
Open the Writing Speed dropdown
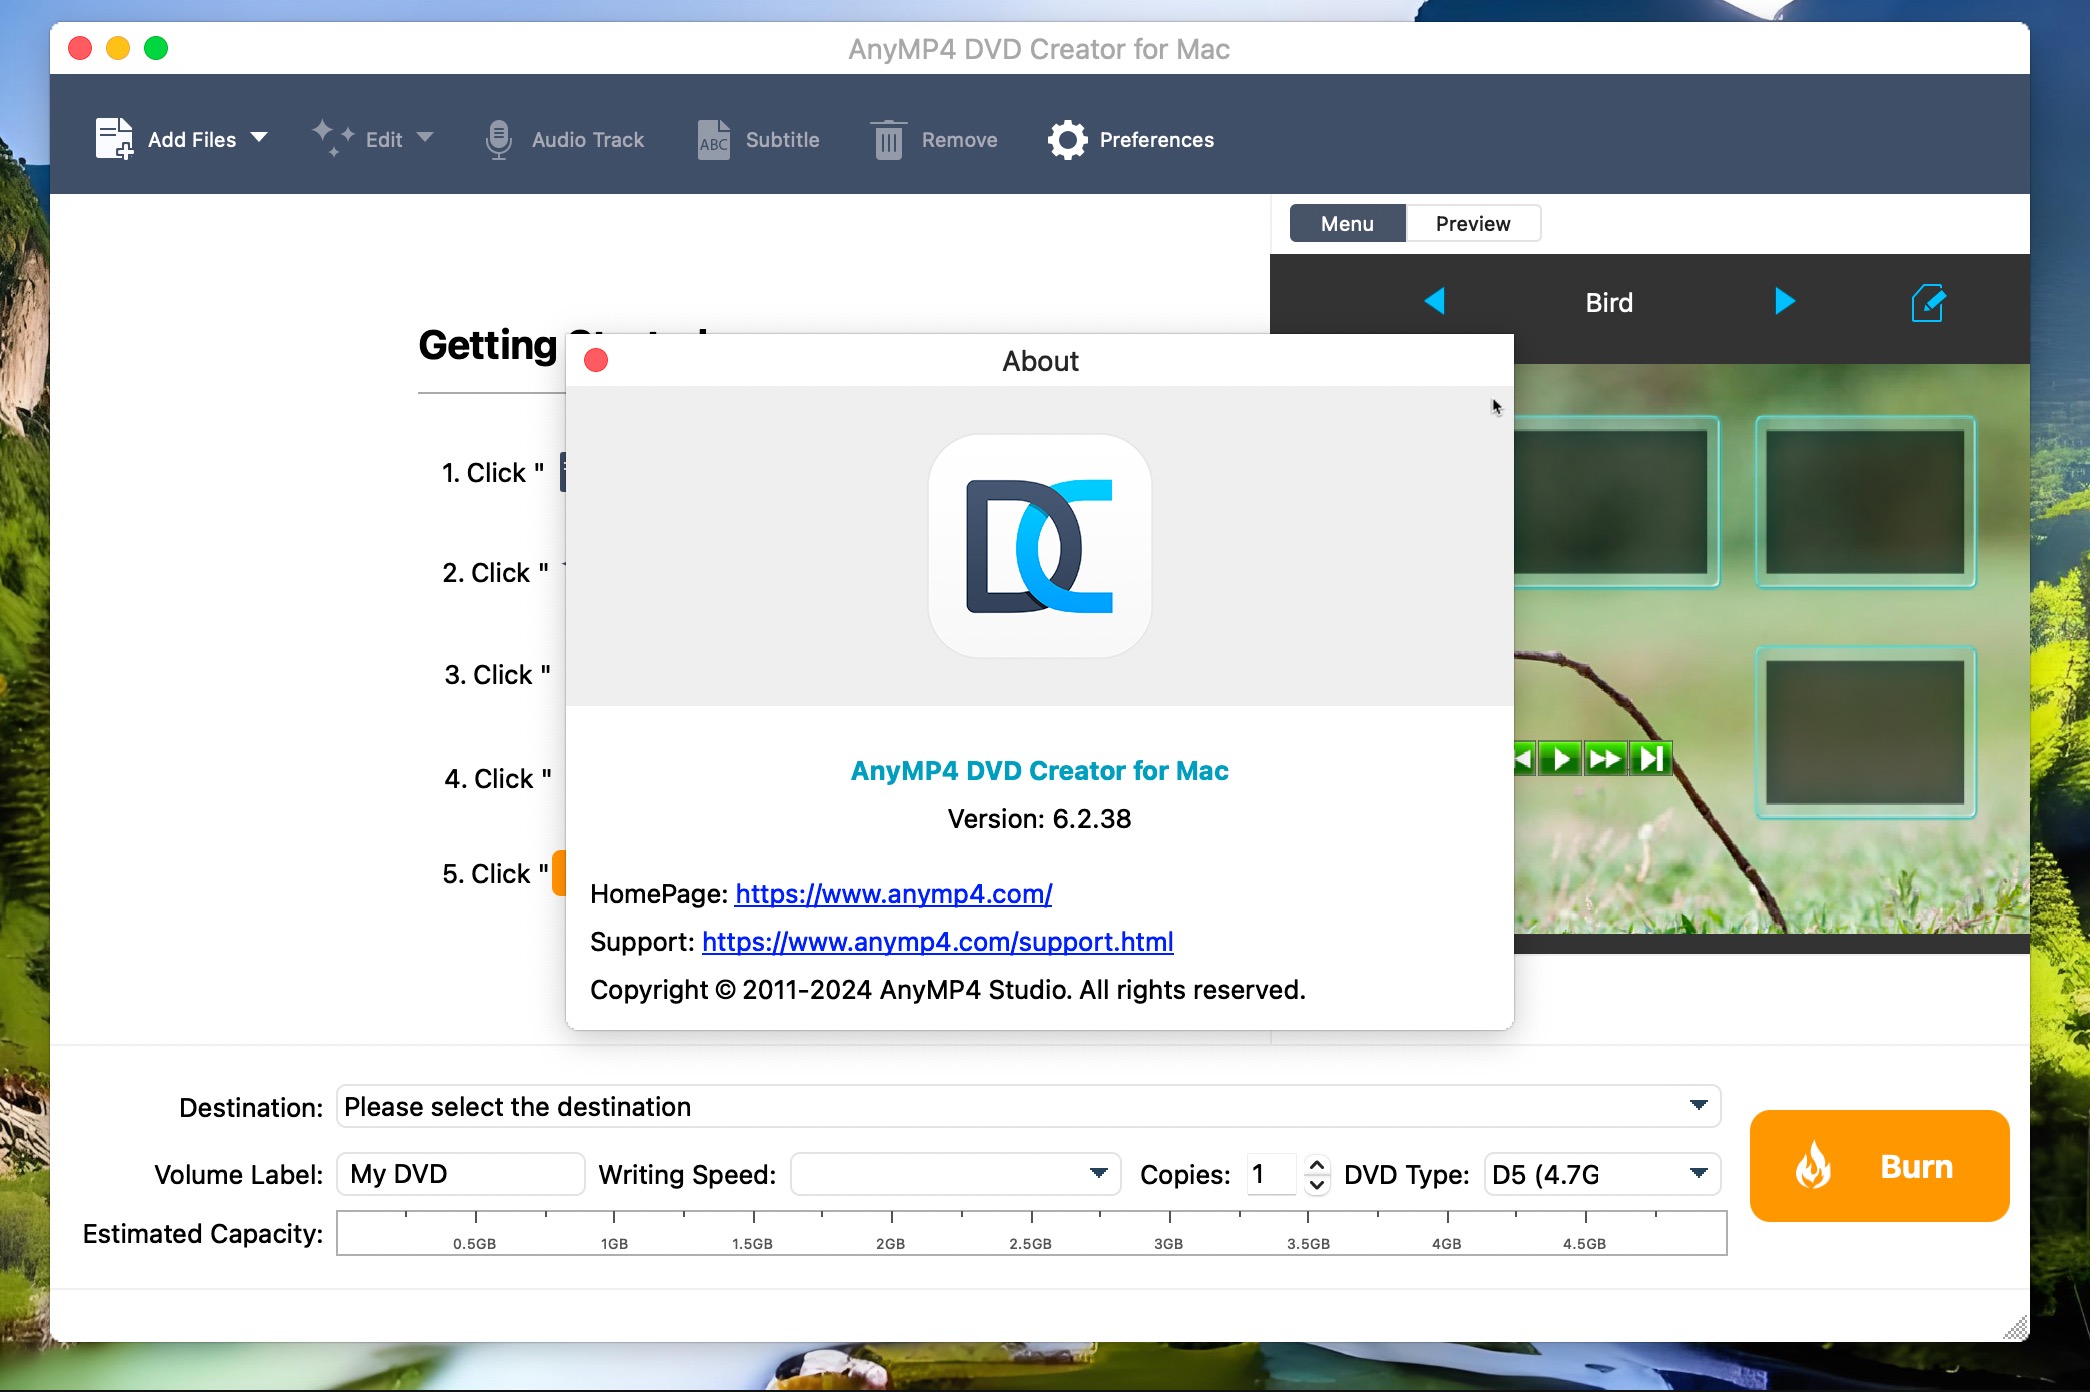[x=955, y=1174]
